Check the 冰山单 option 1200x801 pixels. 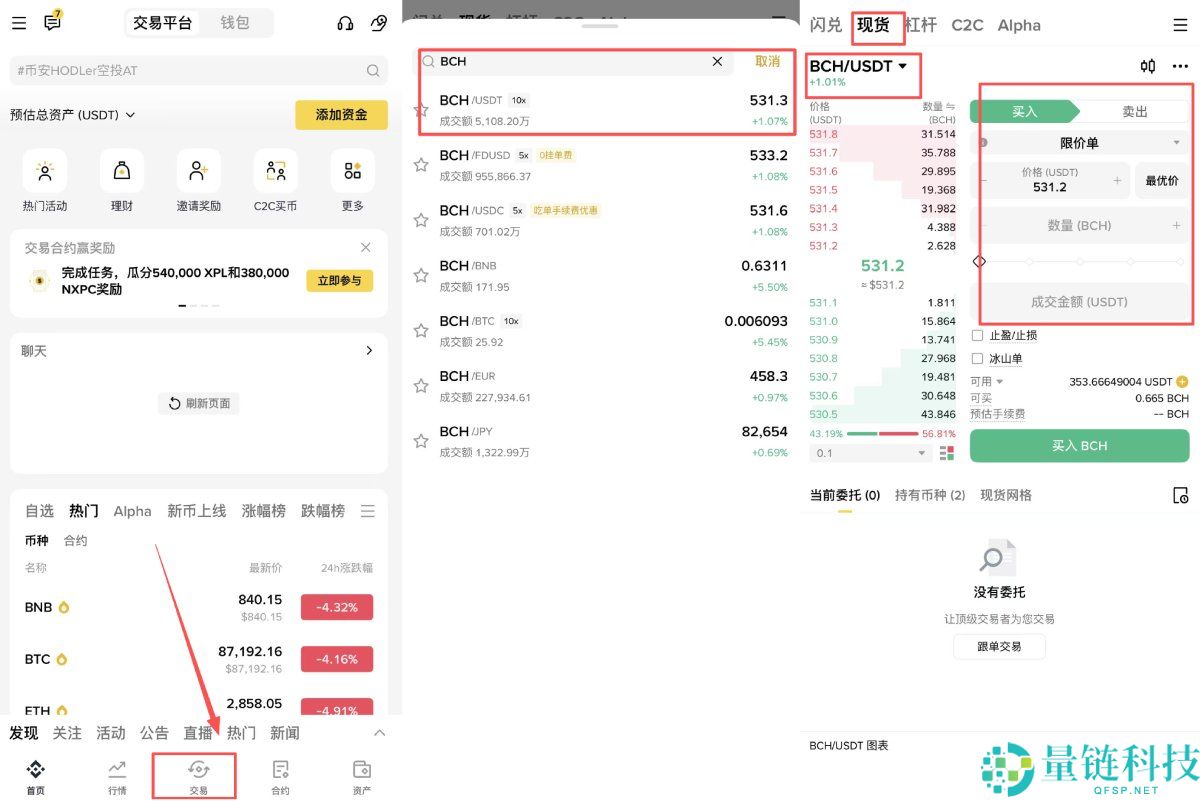pyautogui.click(x=977, y=358)
